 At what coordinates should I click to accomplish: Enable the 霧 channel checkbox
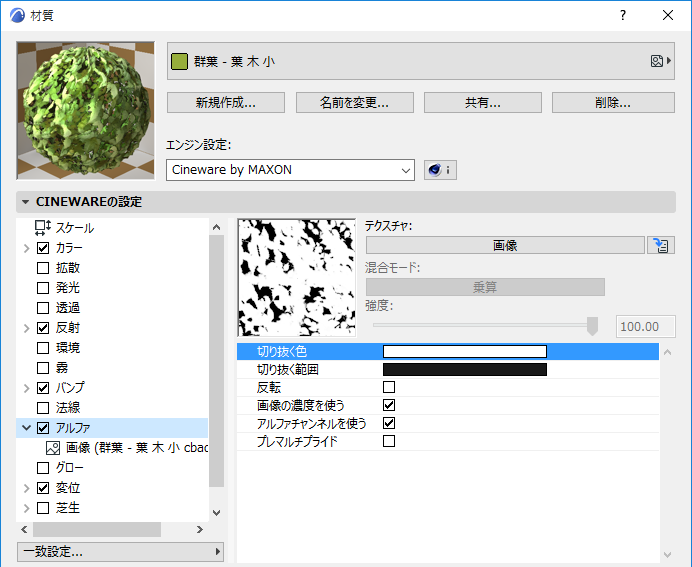coord(43,368)
